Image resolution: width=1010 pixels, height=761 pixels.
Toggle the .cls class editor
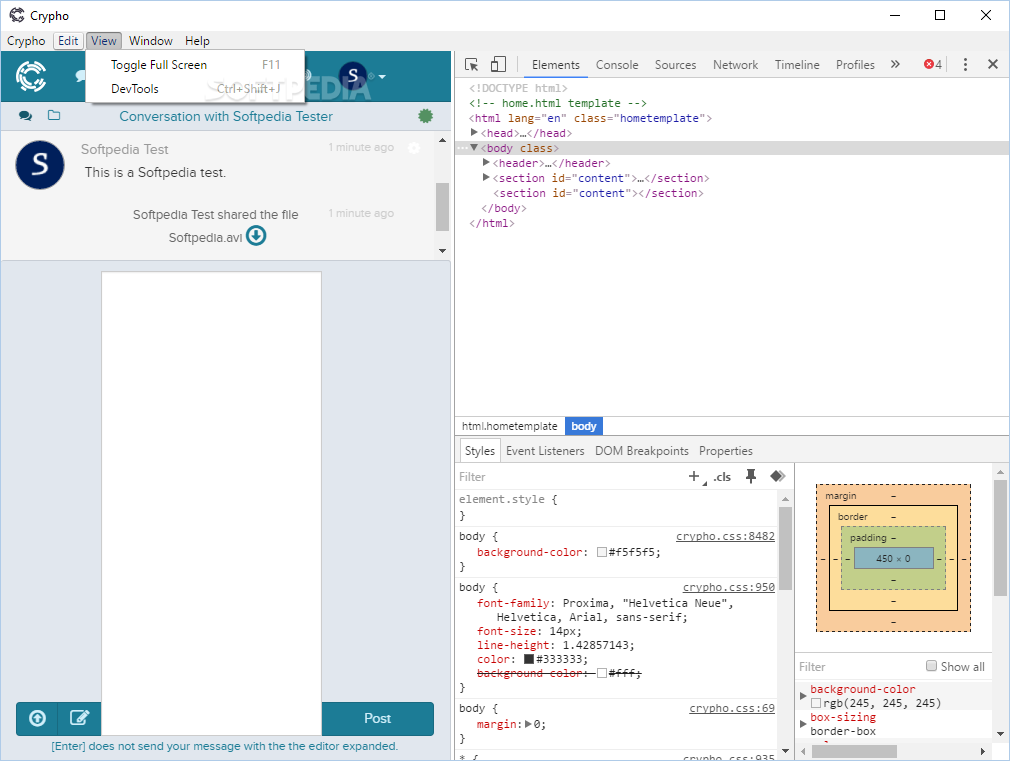coord(722,477)
